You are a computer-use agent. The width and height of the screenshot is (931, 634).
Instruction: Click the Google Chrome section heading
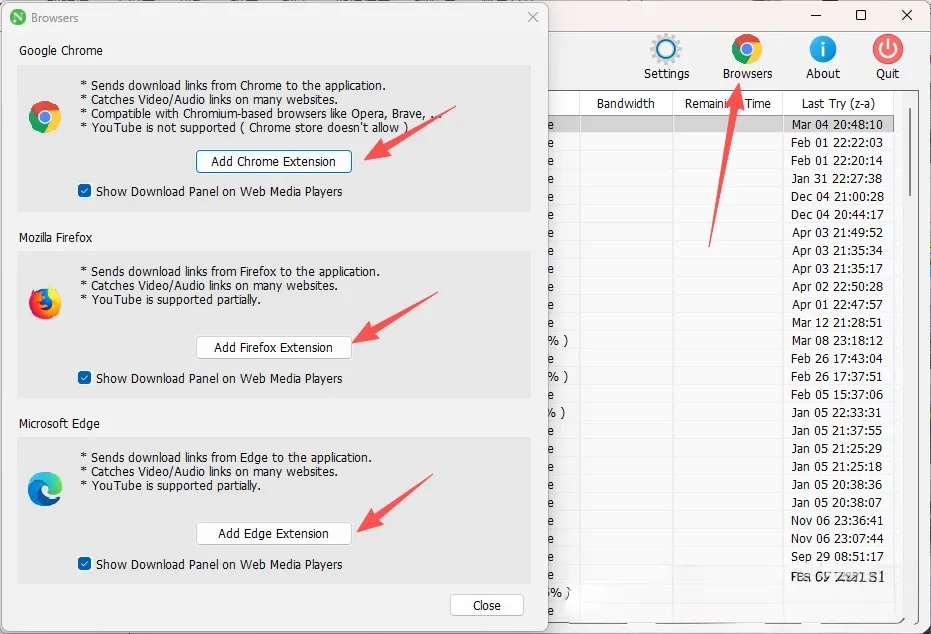point(61,50)
